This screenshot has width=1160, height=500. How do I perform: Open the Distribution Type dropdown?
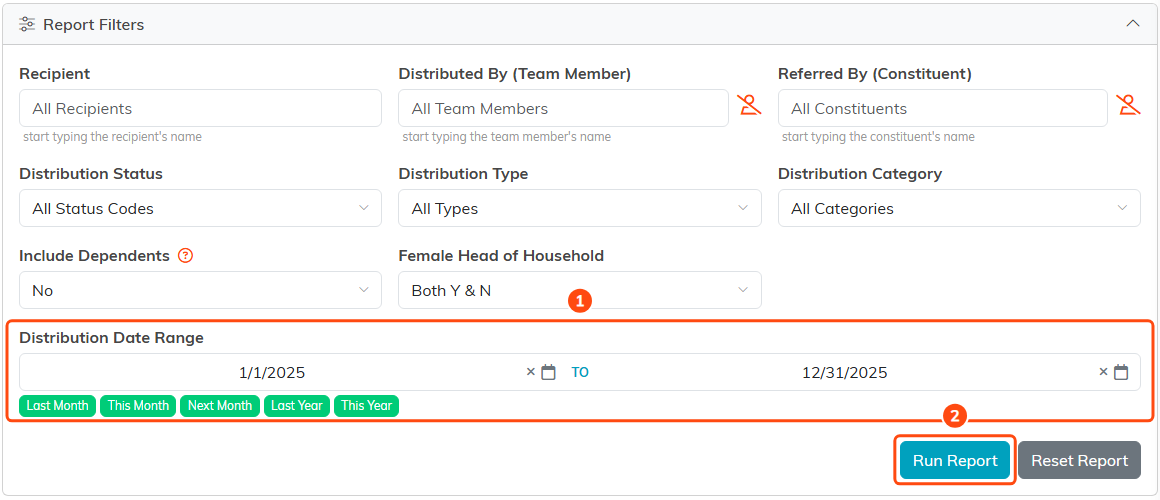coord(580,209)
